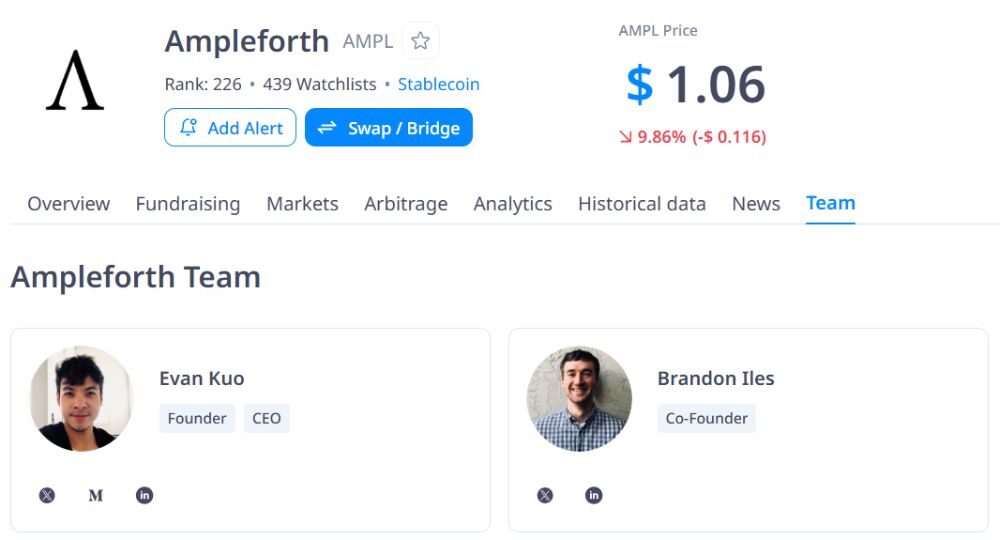Viewport: 1000px width, 540px height.
Task: Switch to the Fundraising tab
Action: click(188, 204)
